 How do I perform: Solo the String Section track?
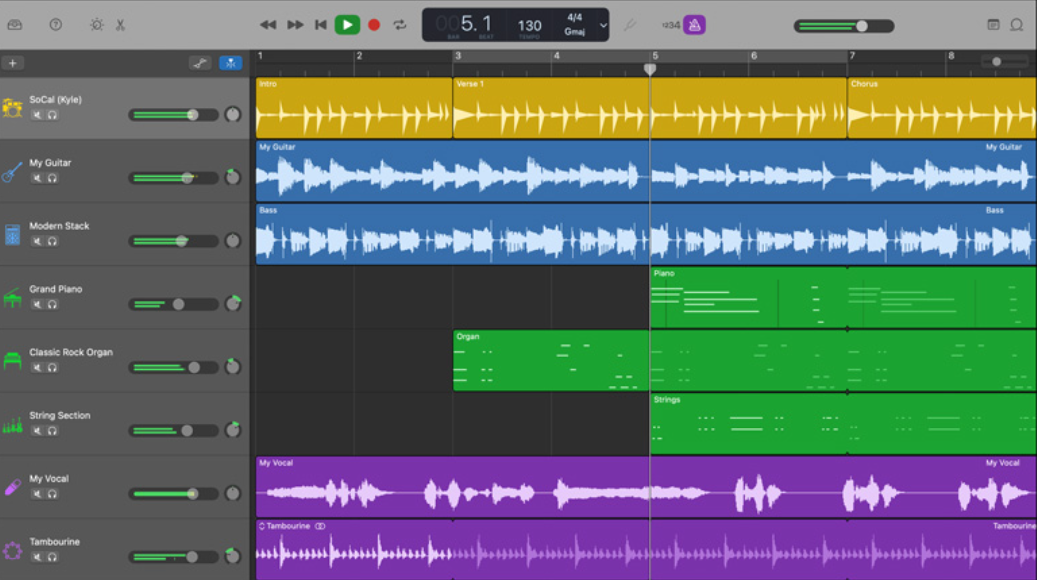pos(52,431)
